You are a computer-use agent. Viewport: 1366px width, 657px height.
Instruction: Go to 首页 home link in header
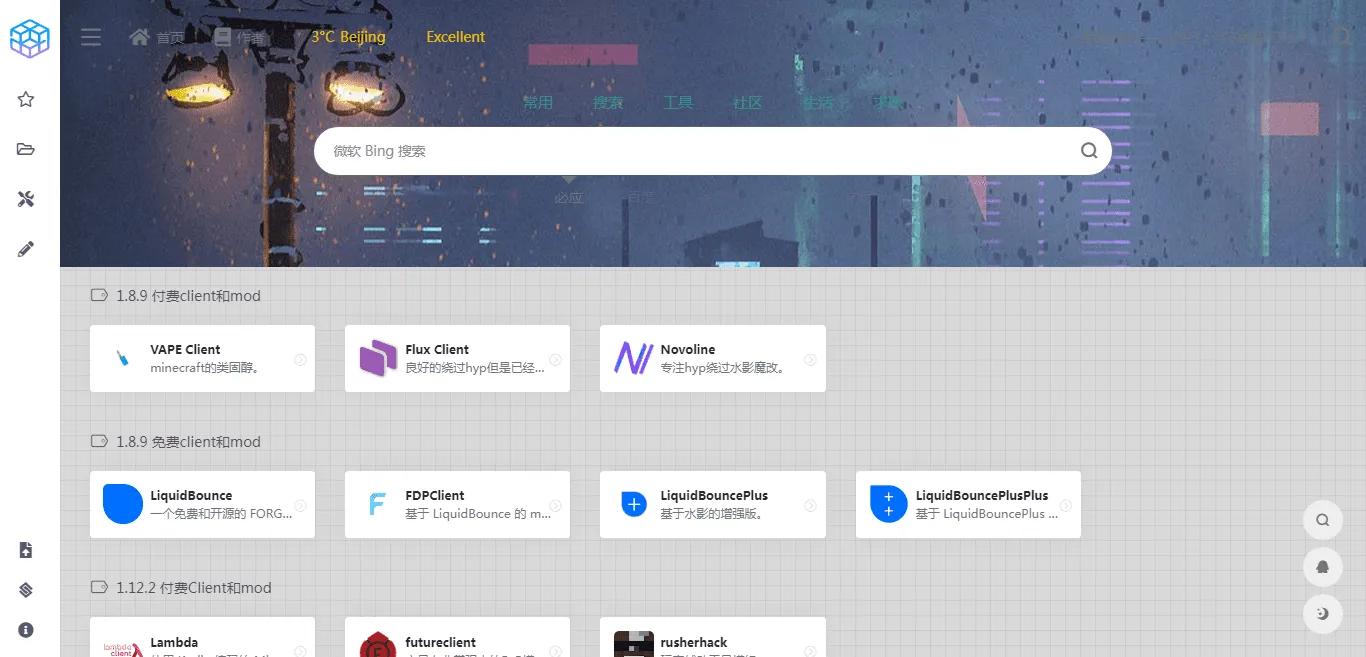pyautogui.click(x=158, y=37)
